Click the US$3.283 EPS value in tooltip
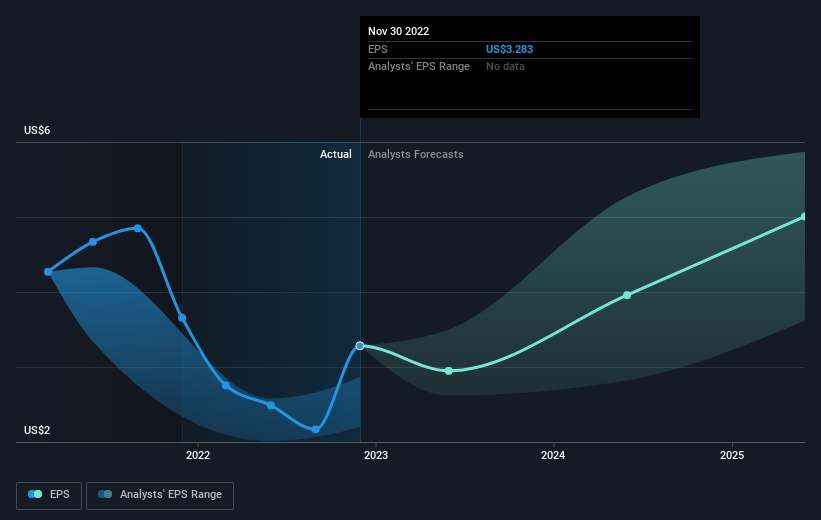 509,49
